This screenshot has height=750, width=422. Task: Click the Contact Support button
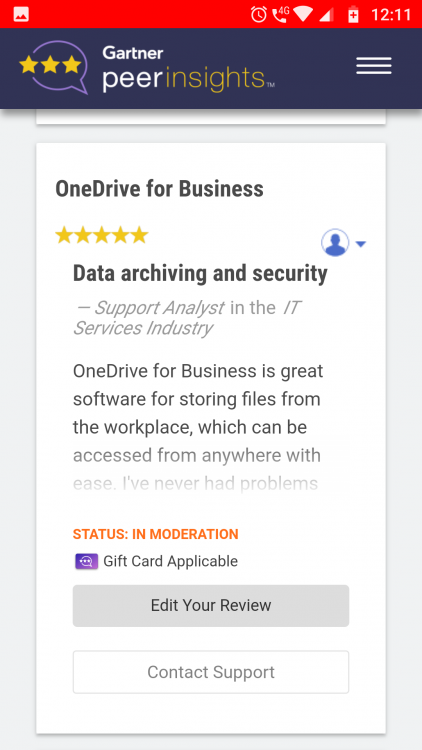(211, 672)
